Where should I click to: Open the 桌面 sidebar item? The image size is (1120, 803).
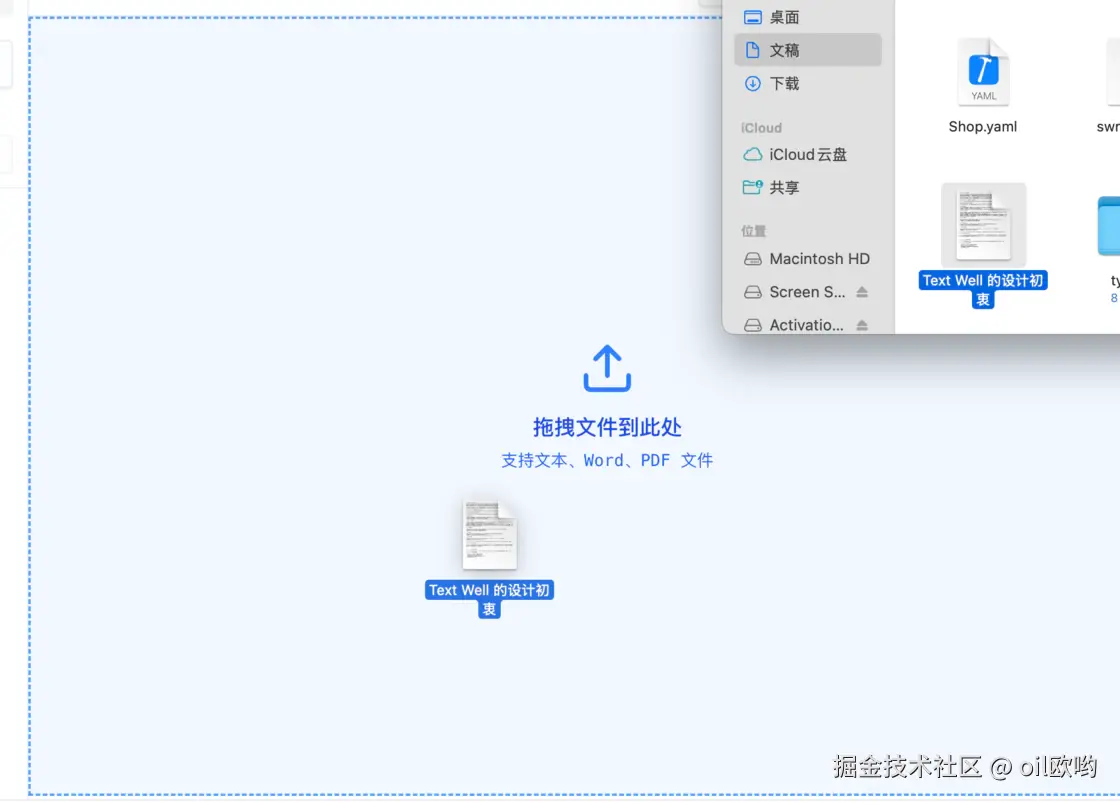coord(808,17)
